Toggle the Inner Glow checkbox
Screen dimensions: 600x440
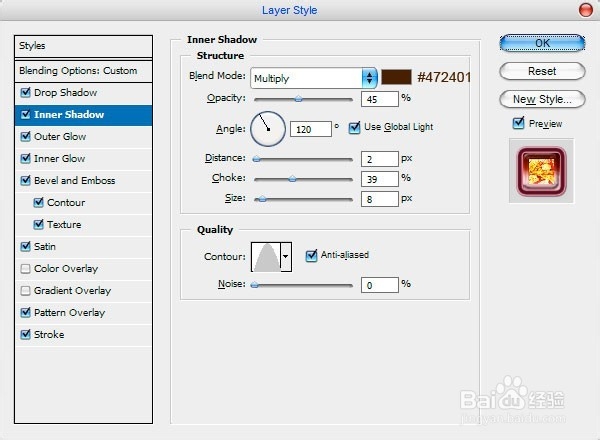click(26, 158)
